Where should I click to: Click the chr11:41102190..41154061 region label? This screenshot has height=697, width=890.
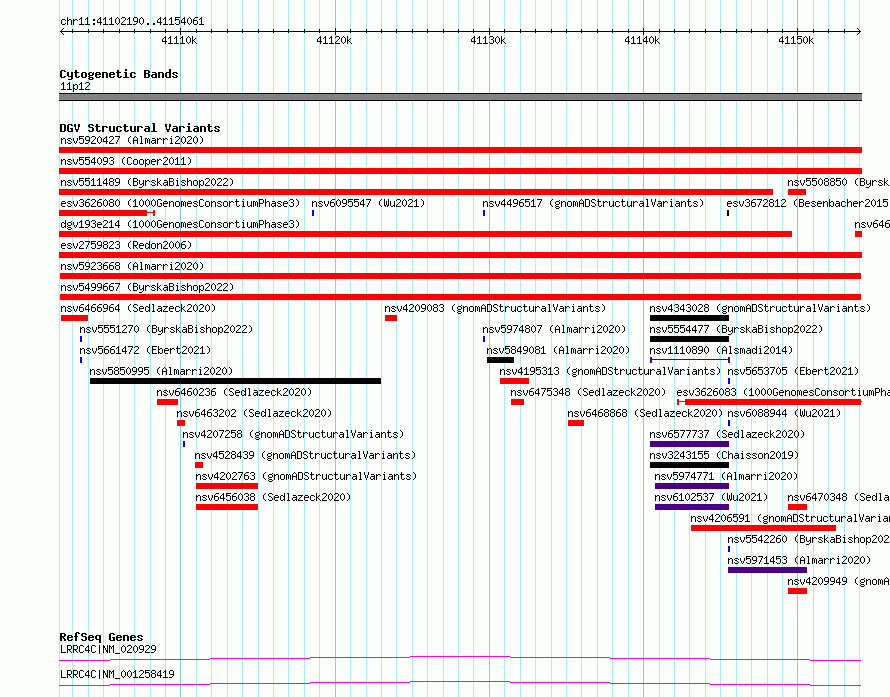point(132,21)
